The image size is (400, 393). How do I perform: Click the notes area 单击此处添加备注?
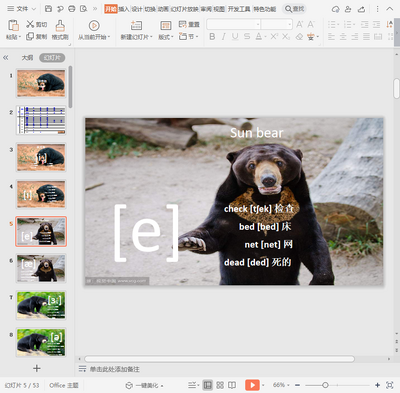pos(114,369)
